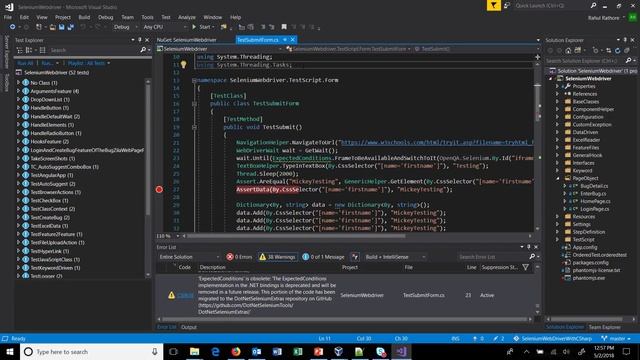Click the Test Explorer search magnifier icon
The height and width of the screenshot is (360, 640).
point(143,50)
